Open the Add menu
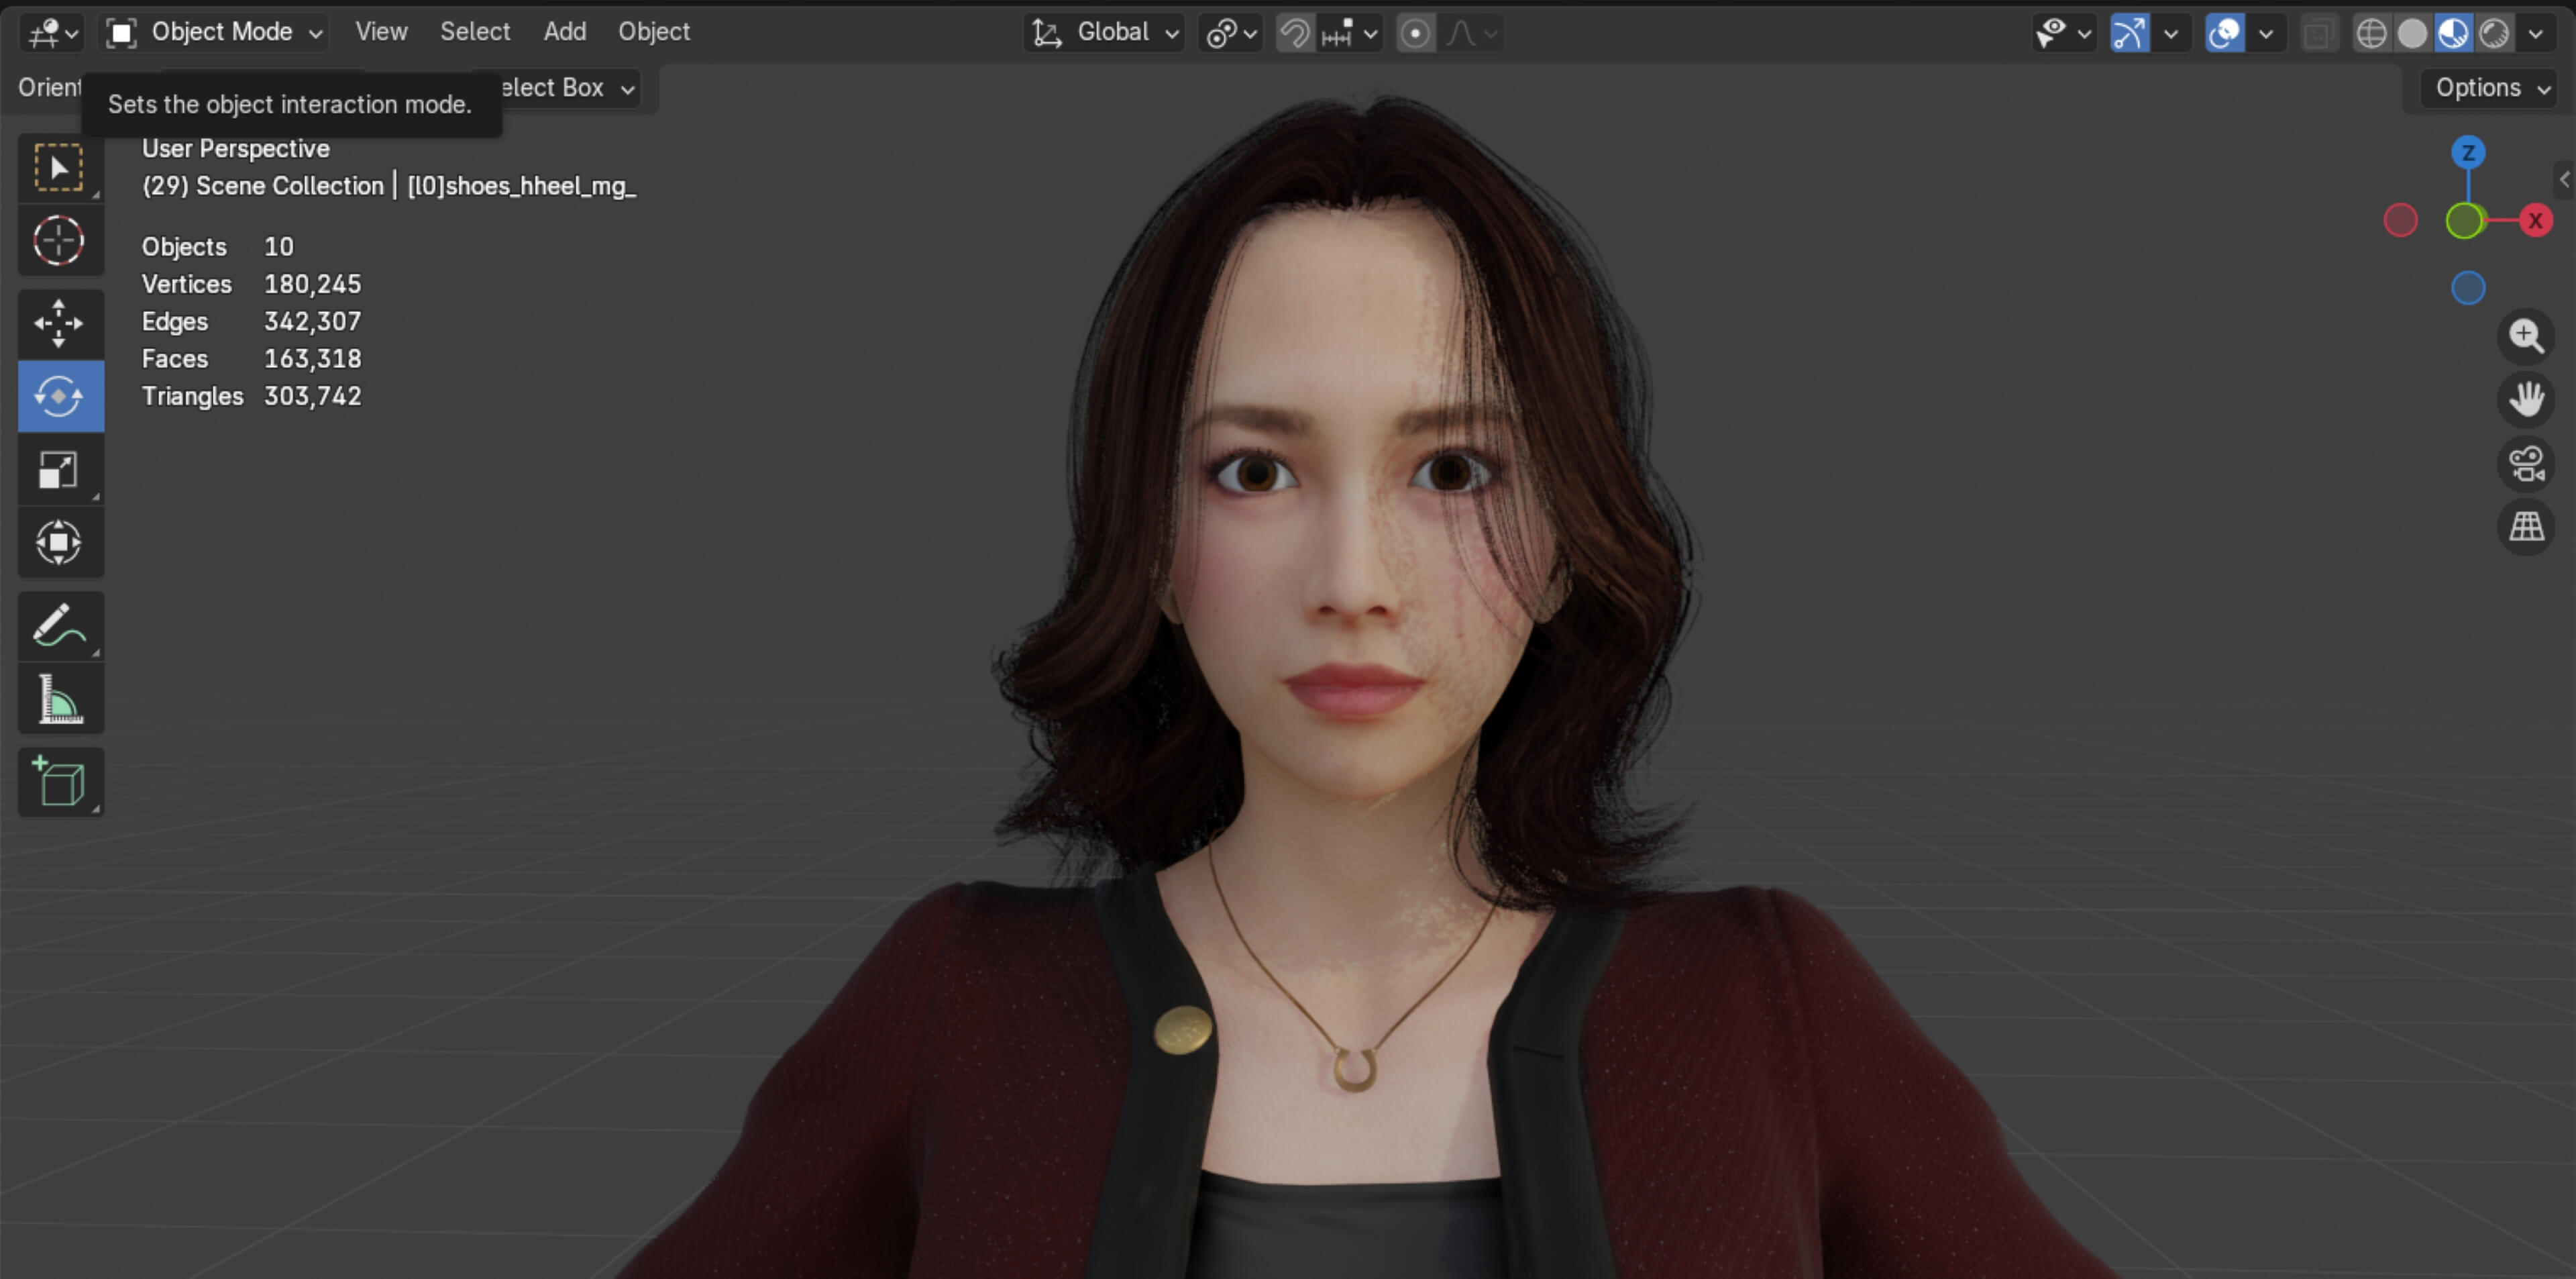 pos(564,32)
